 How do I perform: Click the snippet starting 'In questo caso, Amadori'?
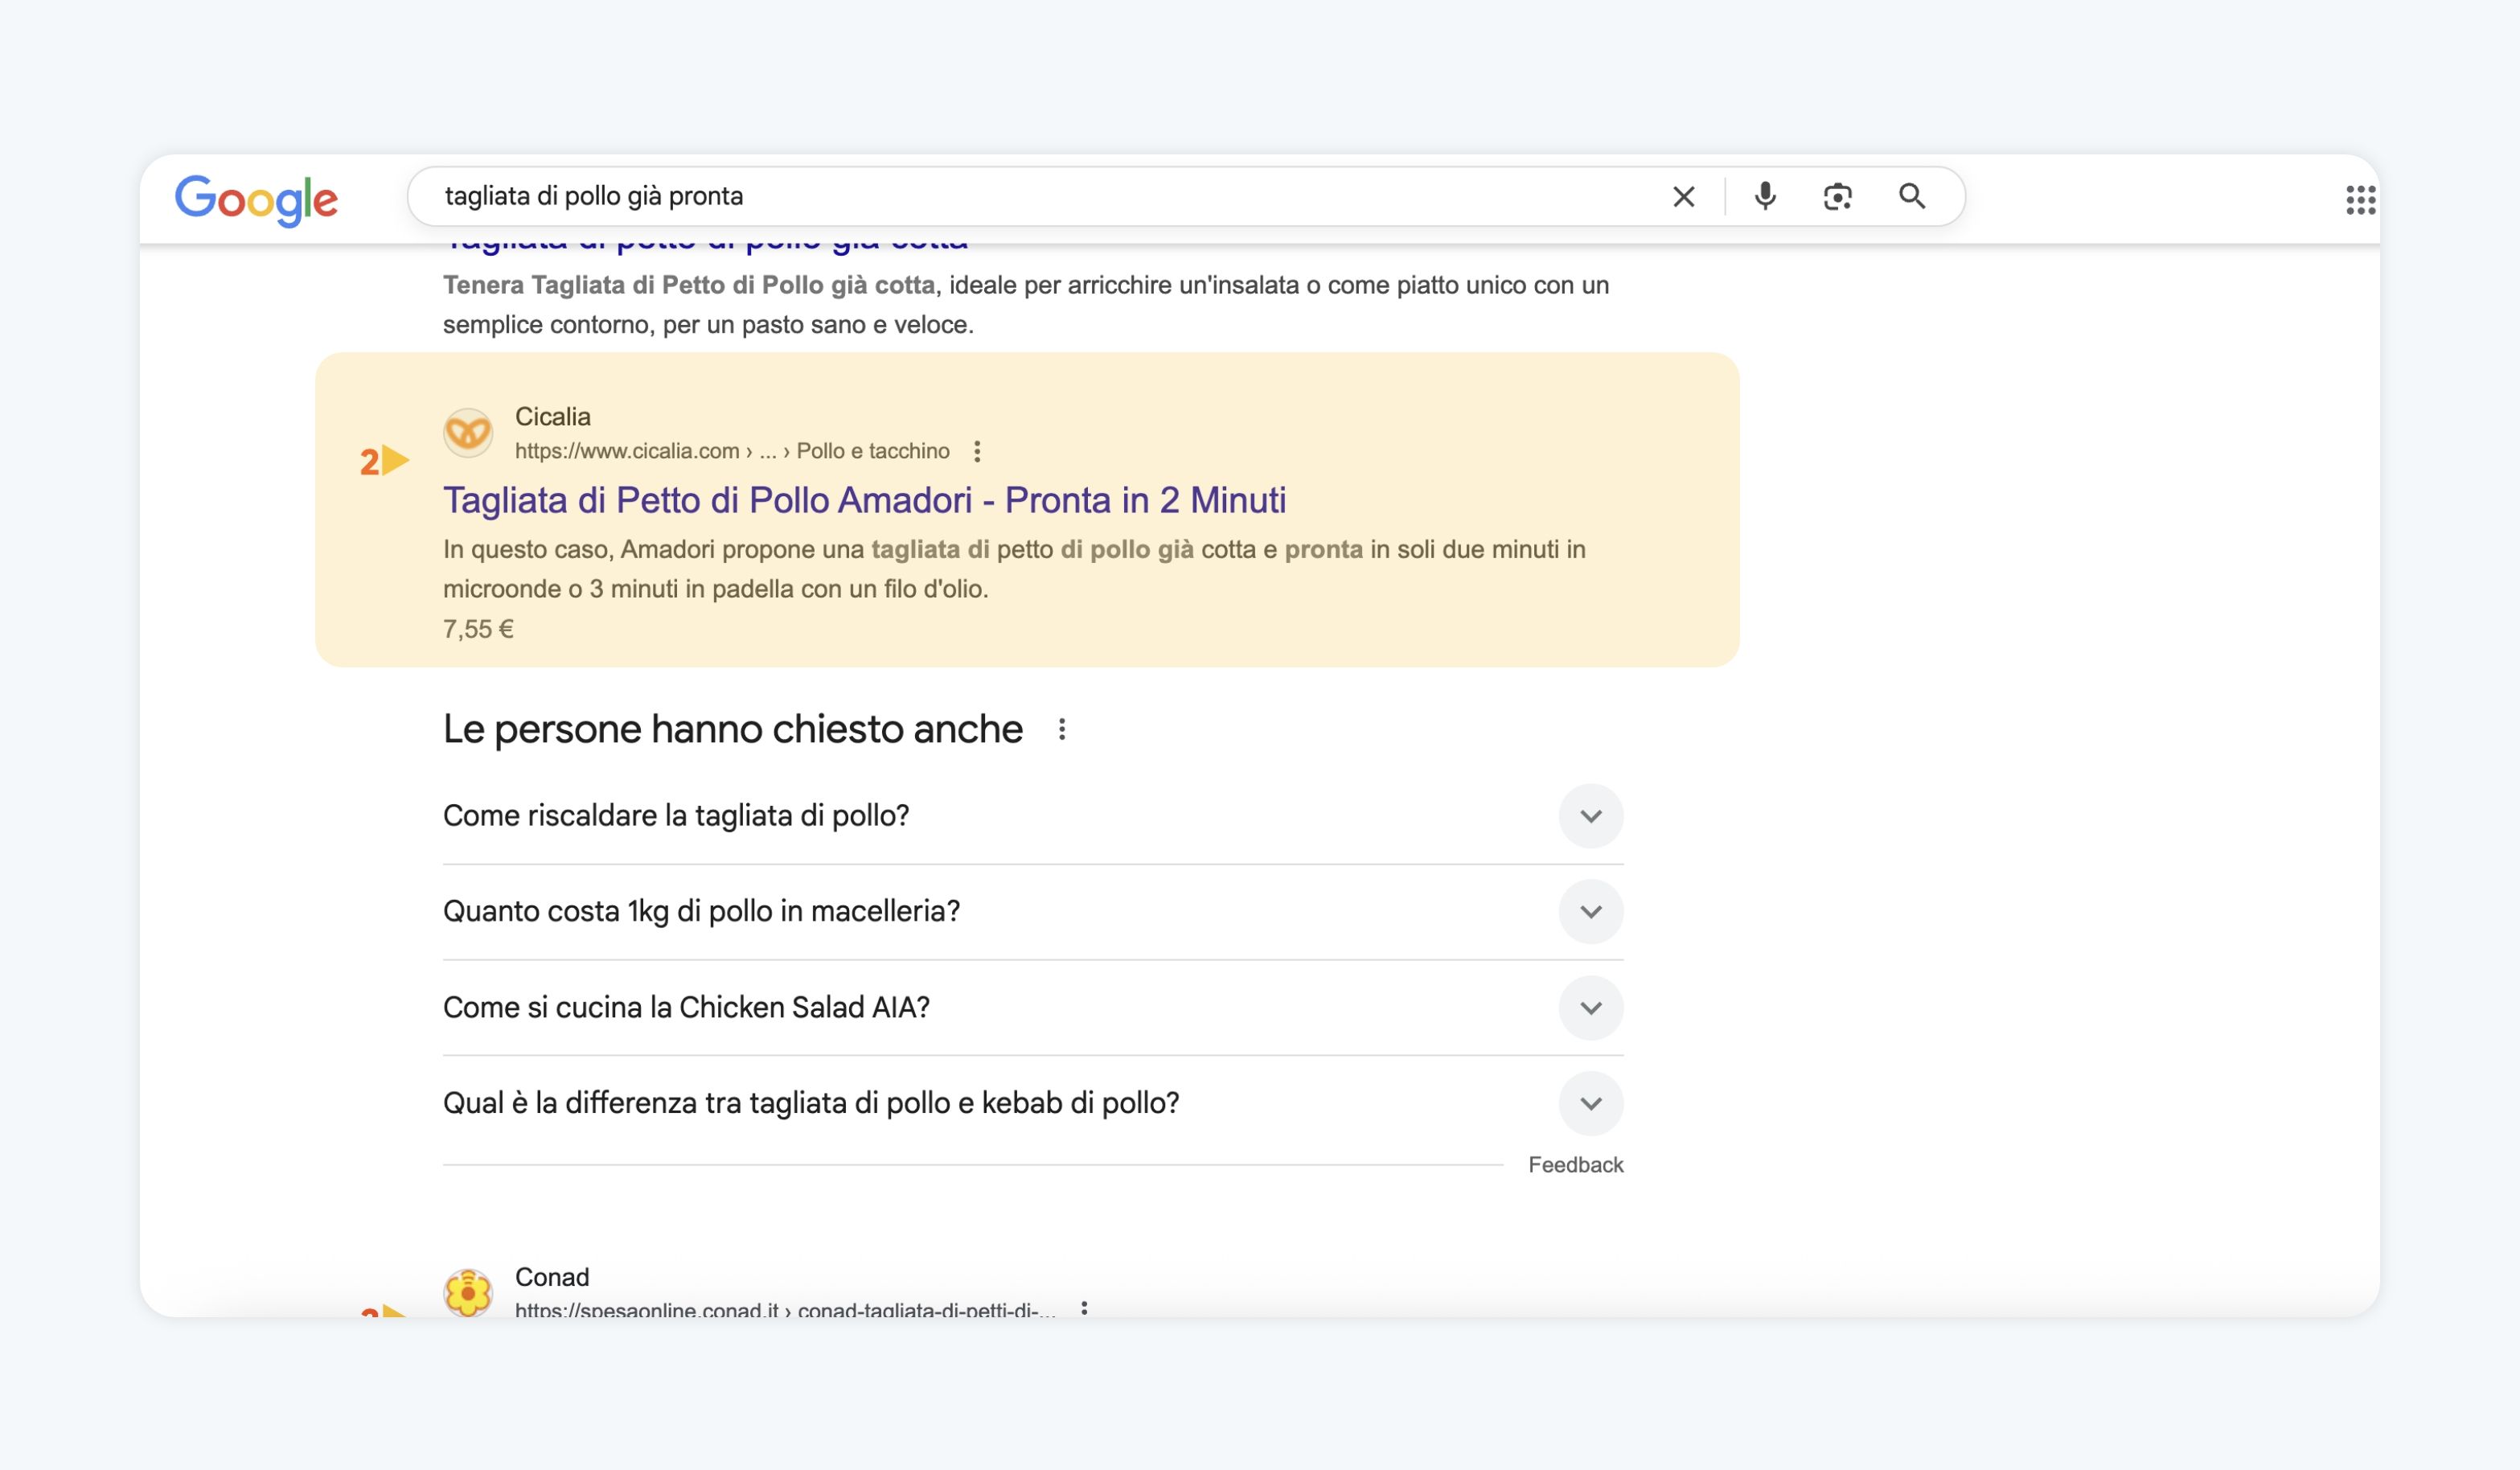(x=1014, y=569)
